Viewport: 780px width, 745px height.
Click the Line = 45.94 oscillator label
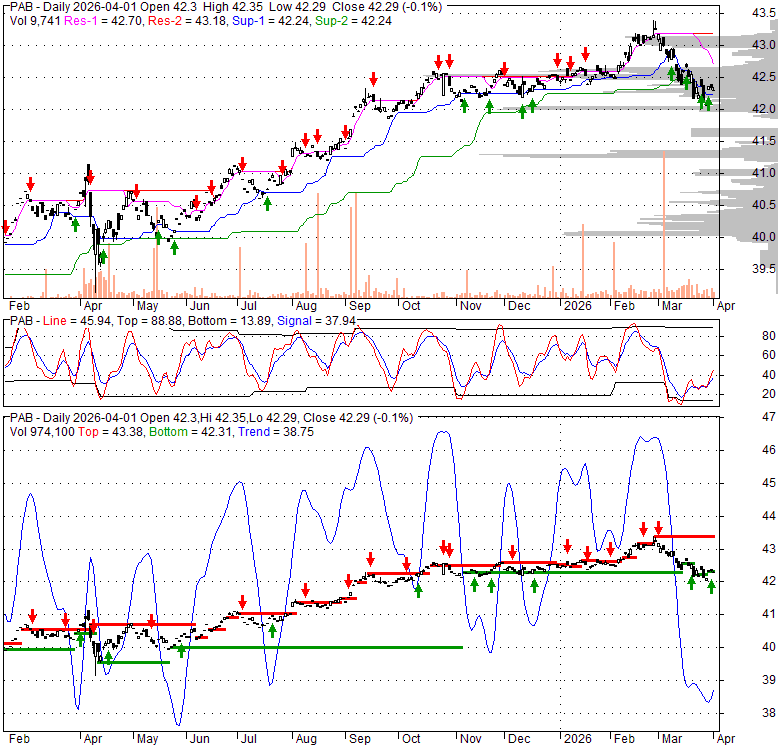[71, 320]
